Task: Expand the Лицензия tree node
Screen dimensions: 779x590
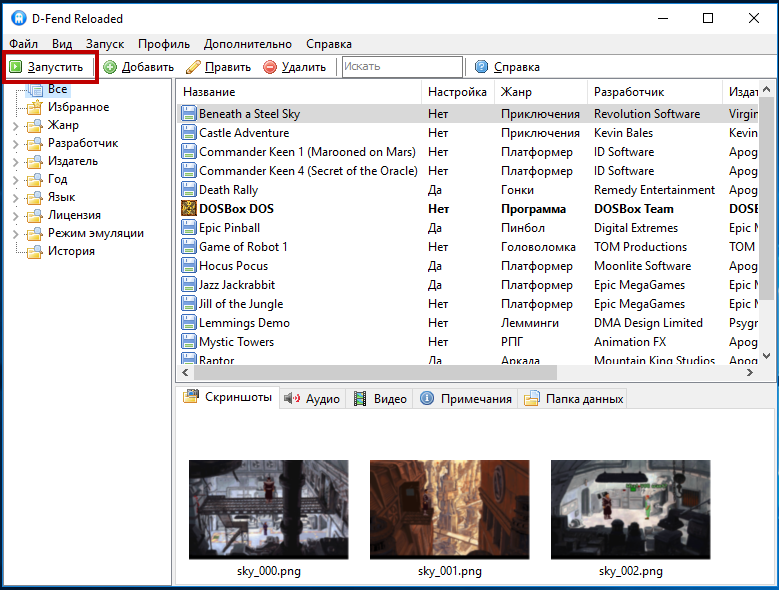Action: [15, 216]
